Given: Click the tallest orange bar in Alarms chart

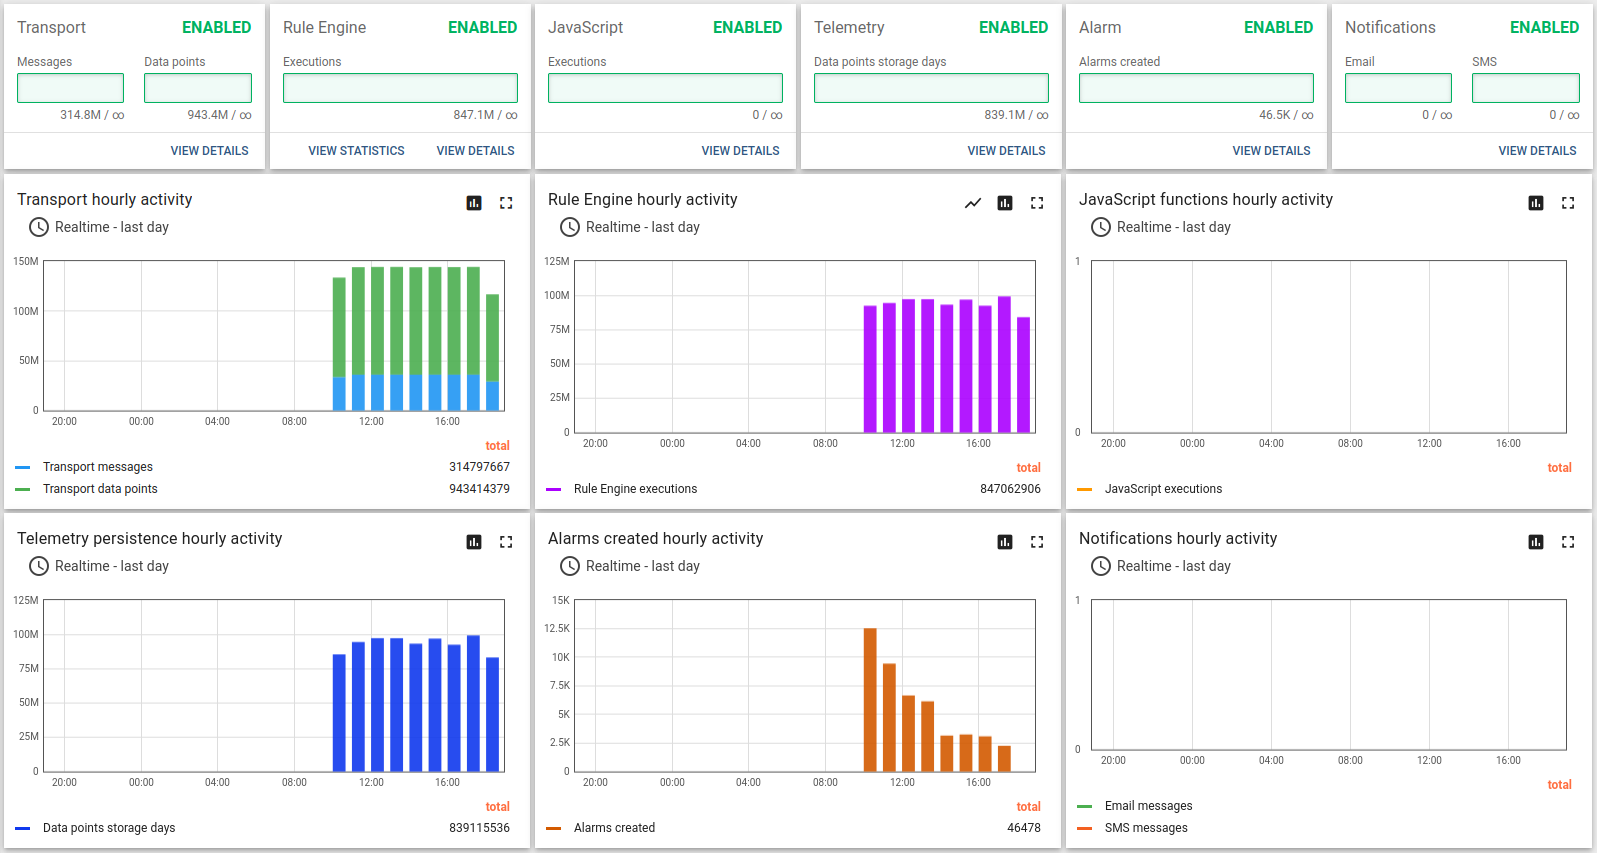Looking at the screenshot, I should [870, 699].
